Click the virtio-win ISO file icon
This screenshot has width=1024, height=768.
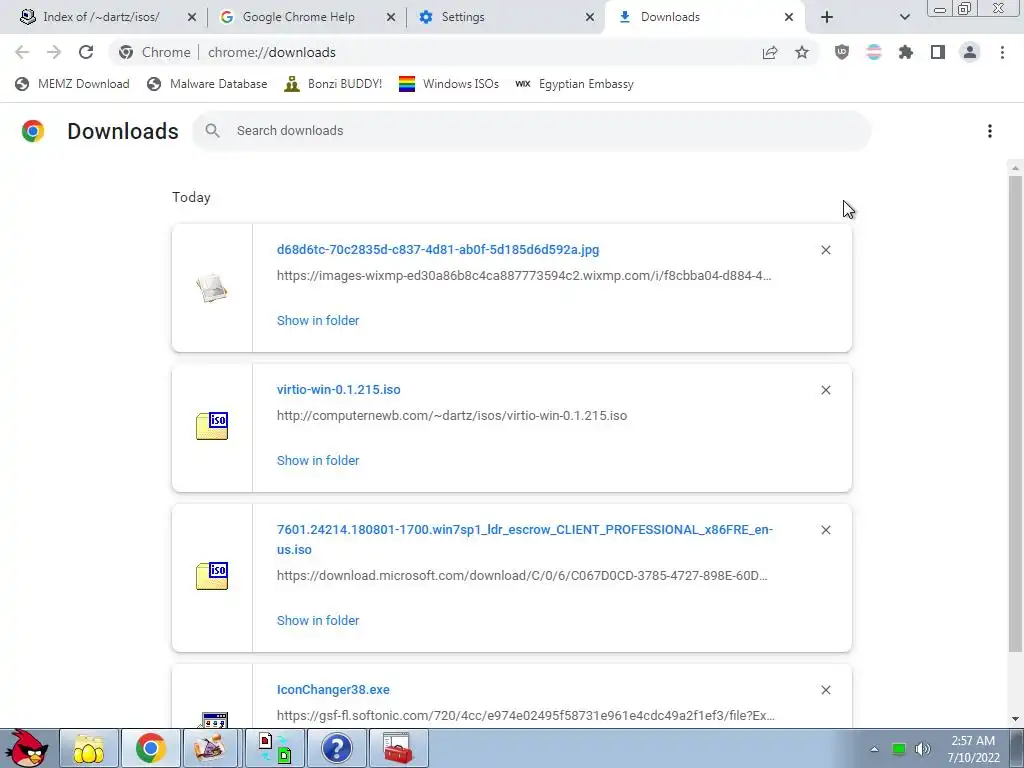212,426
